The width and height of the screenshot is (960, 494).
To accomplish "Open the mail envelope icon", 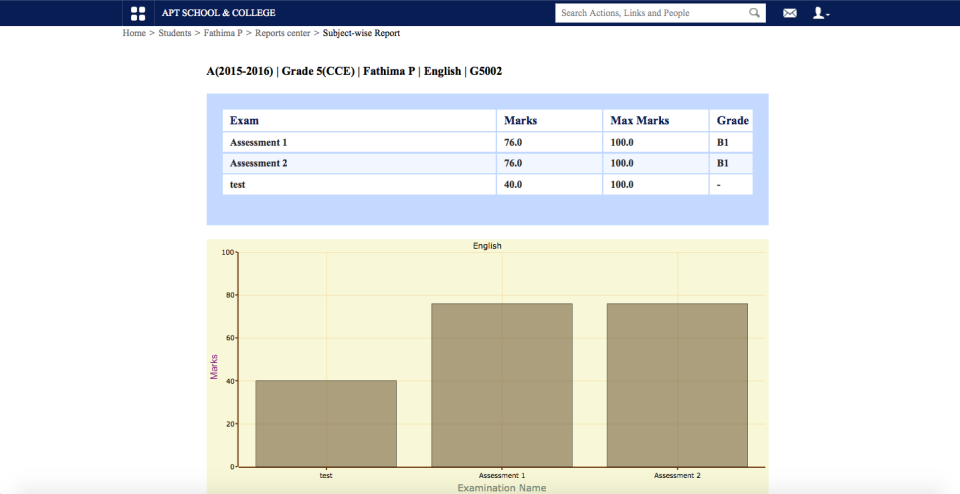I will point(790,13).
